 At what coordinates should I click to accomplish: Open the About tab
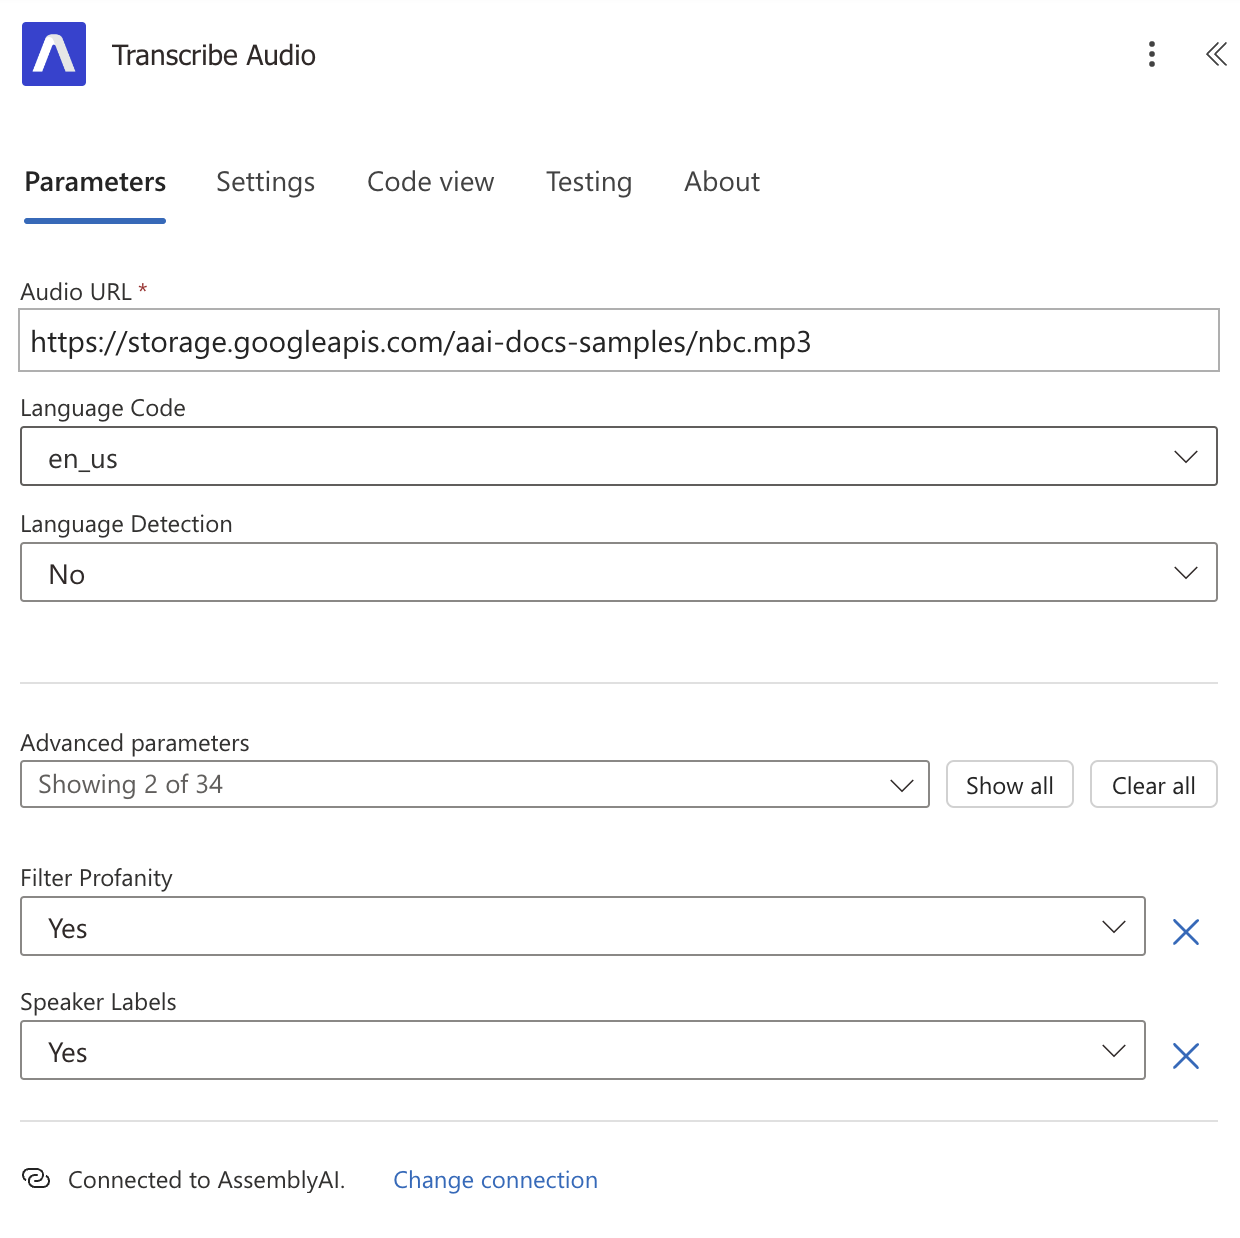click(721, 182)
